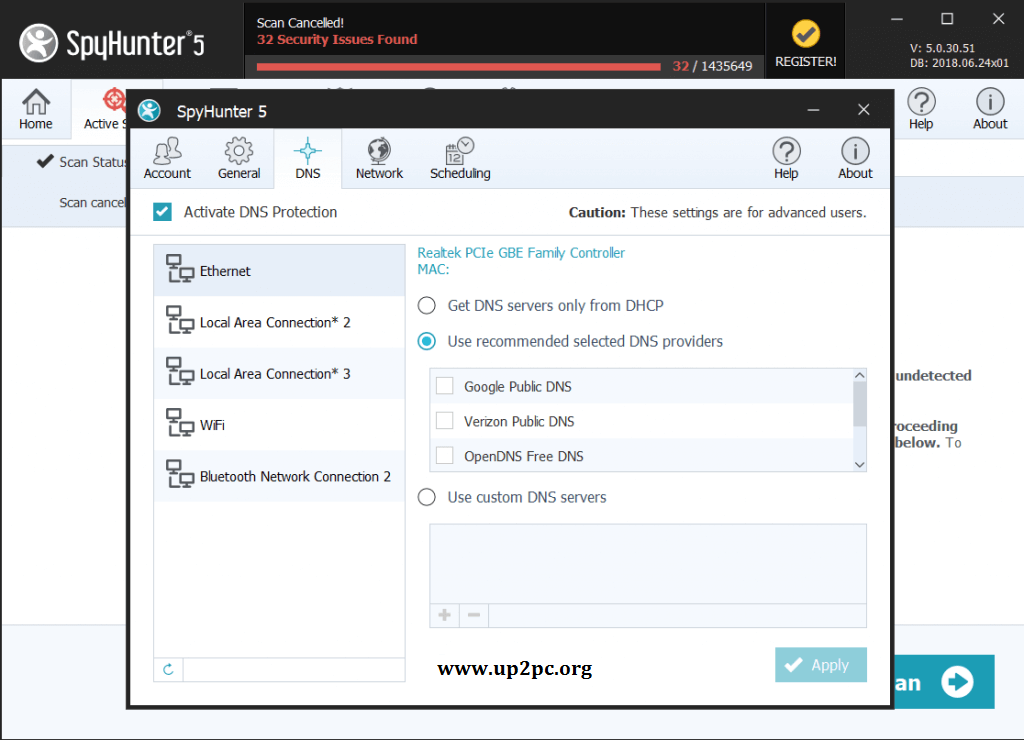Check the OpenDNS Free DNS box
This screenshot has height=740, width=1024.
click(445, 455)
